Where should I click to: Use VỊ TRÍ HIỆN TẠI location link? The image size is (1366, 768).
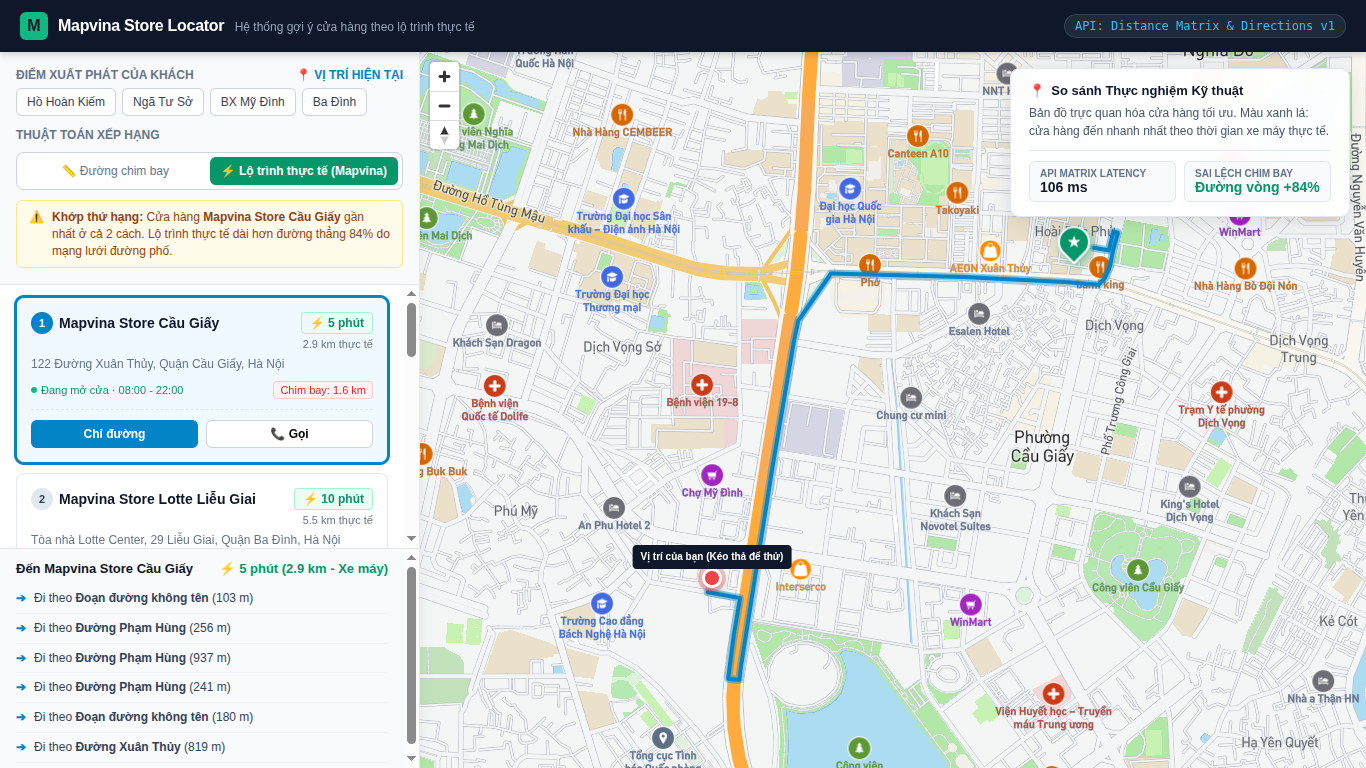(x=350, y=75)
